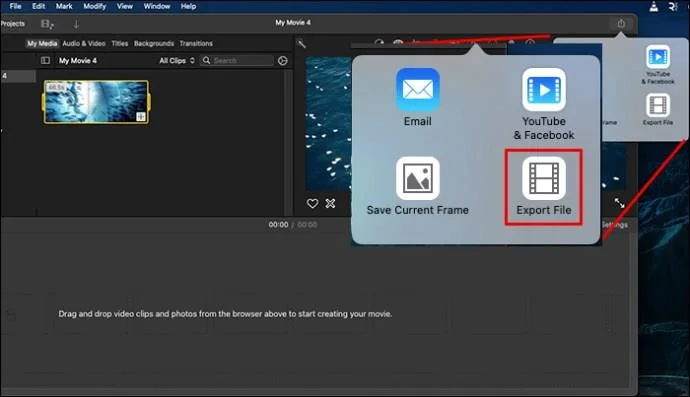Switch to the Transitions tab

tap(196, 43)
